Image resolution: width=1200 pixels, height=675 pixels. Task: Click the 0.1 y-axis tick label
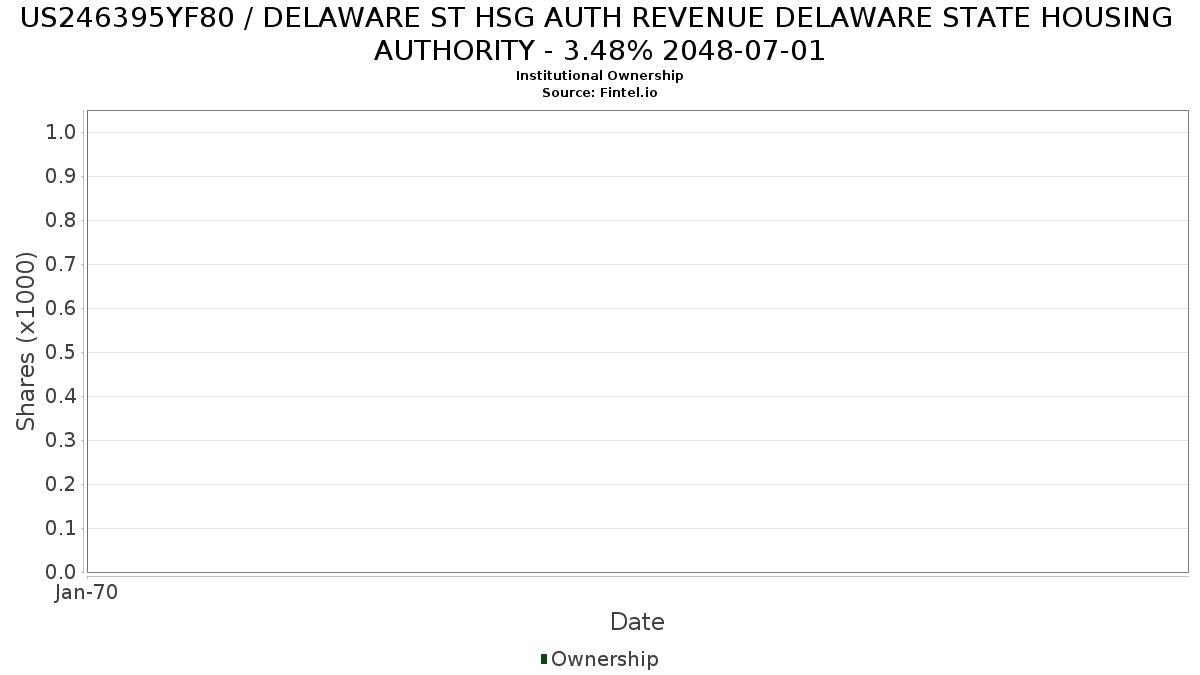pos(62,529)
